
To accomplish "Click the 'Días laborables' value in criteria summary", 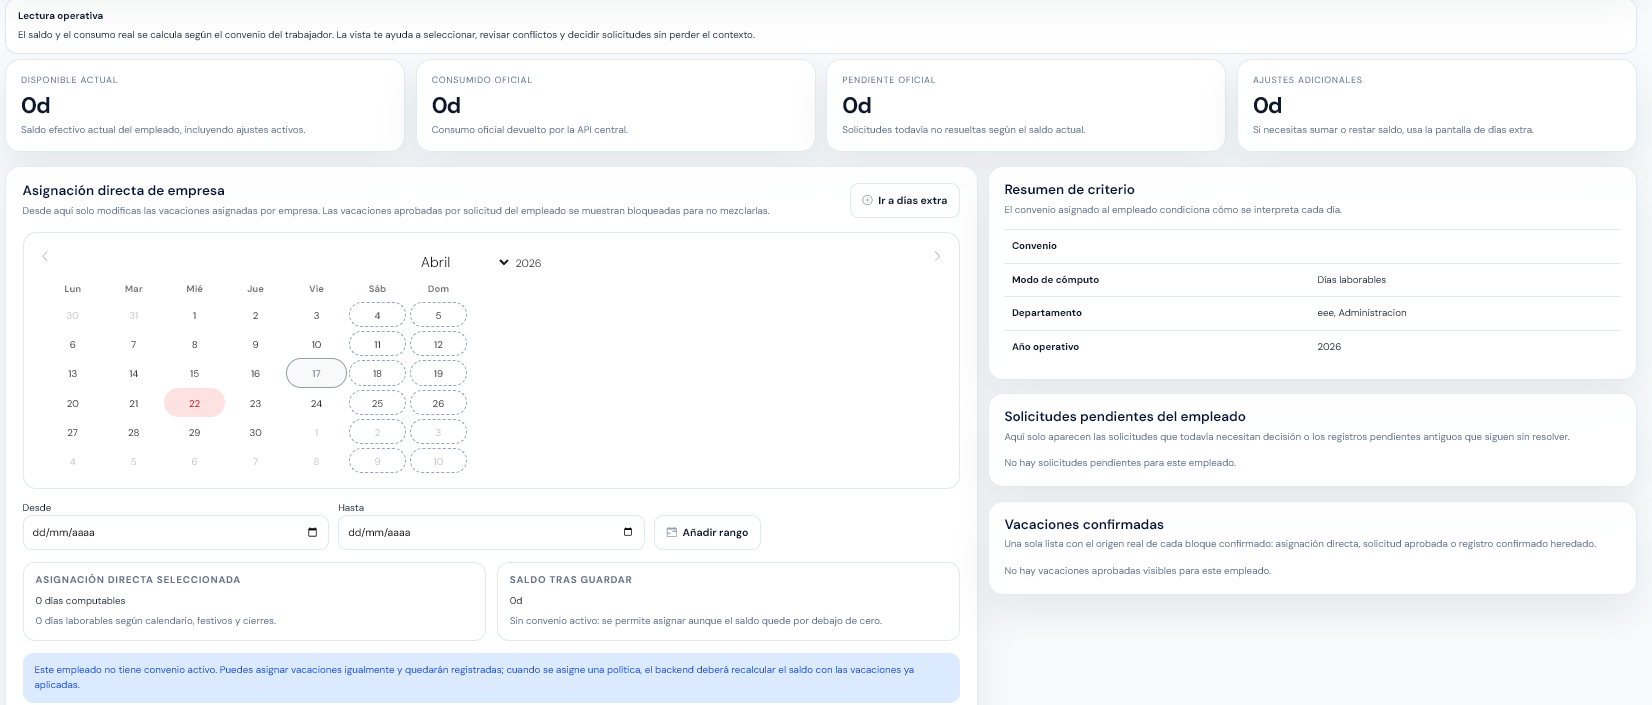I will click(1351, 280).
